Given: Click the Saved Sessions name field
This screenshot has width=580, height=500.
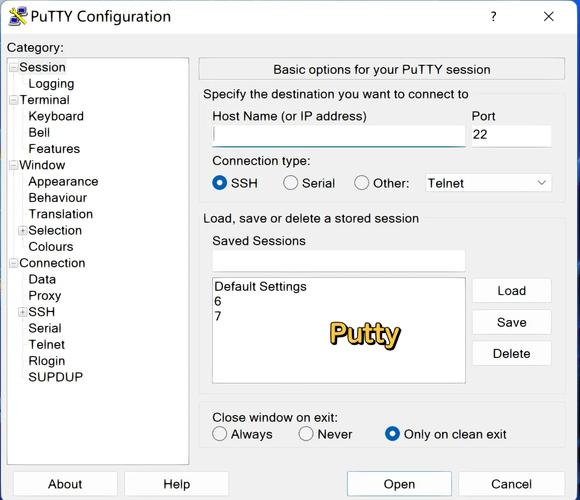Looking at the screenshot, I should pyautogui.click(x=338, y=261).
